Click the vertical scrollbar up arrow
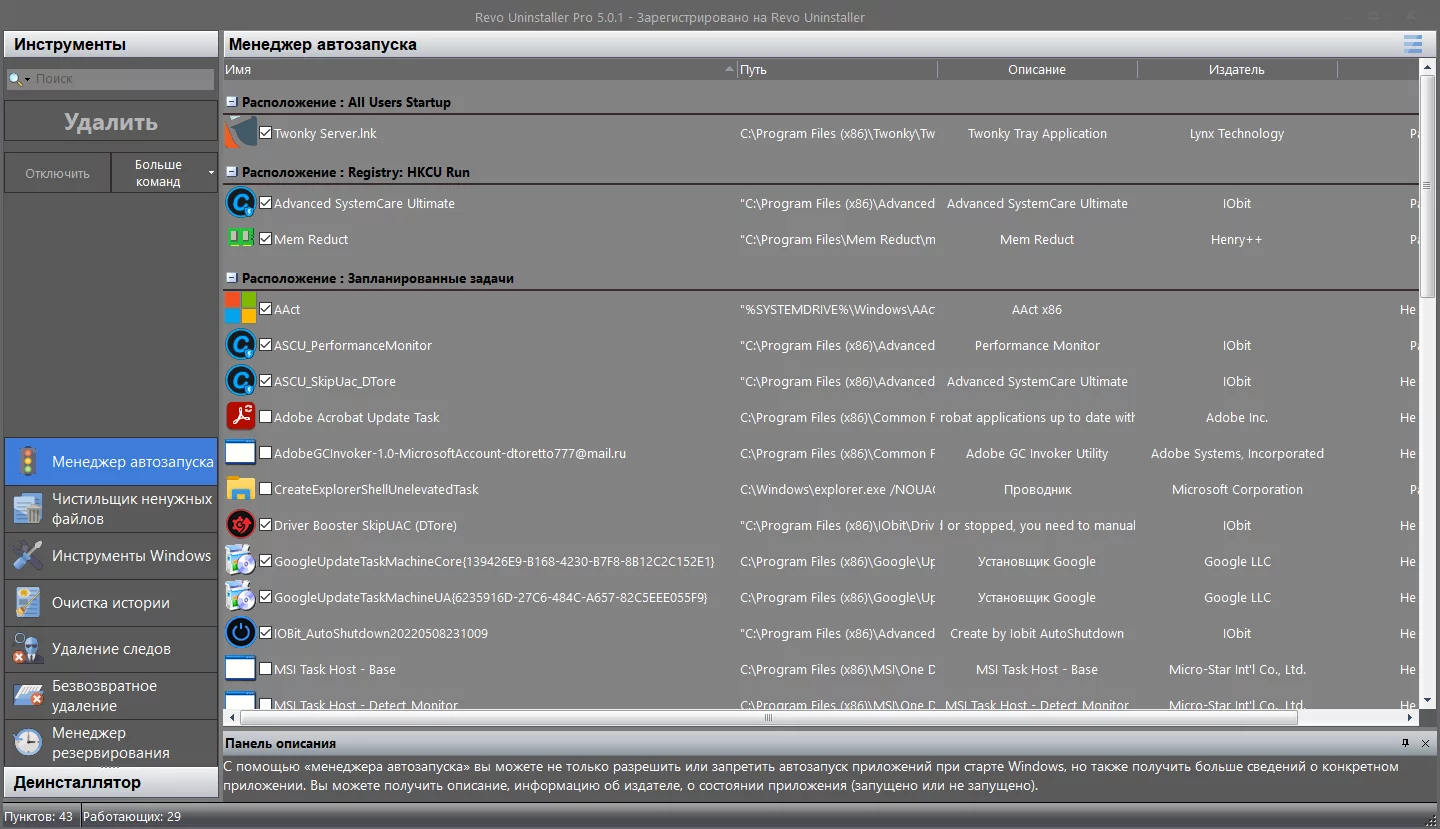The height and width of the screenshot is (829, 1440). tap(1427, 67)
